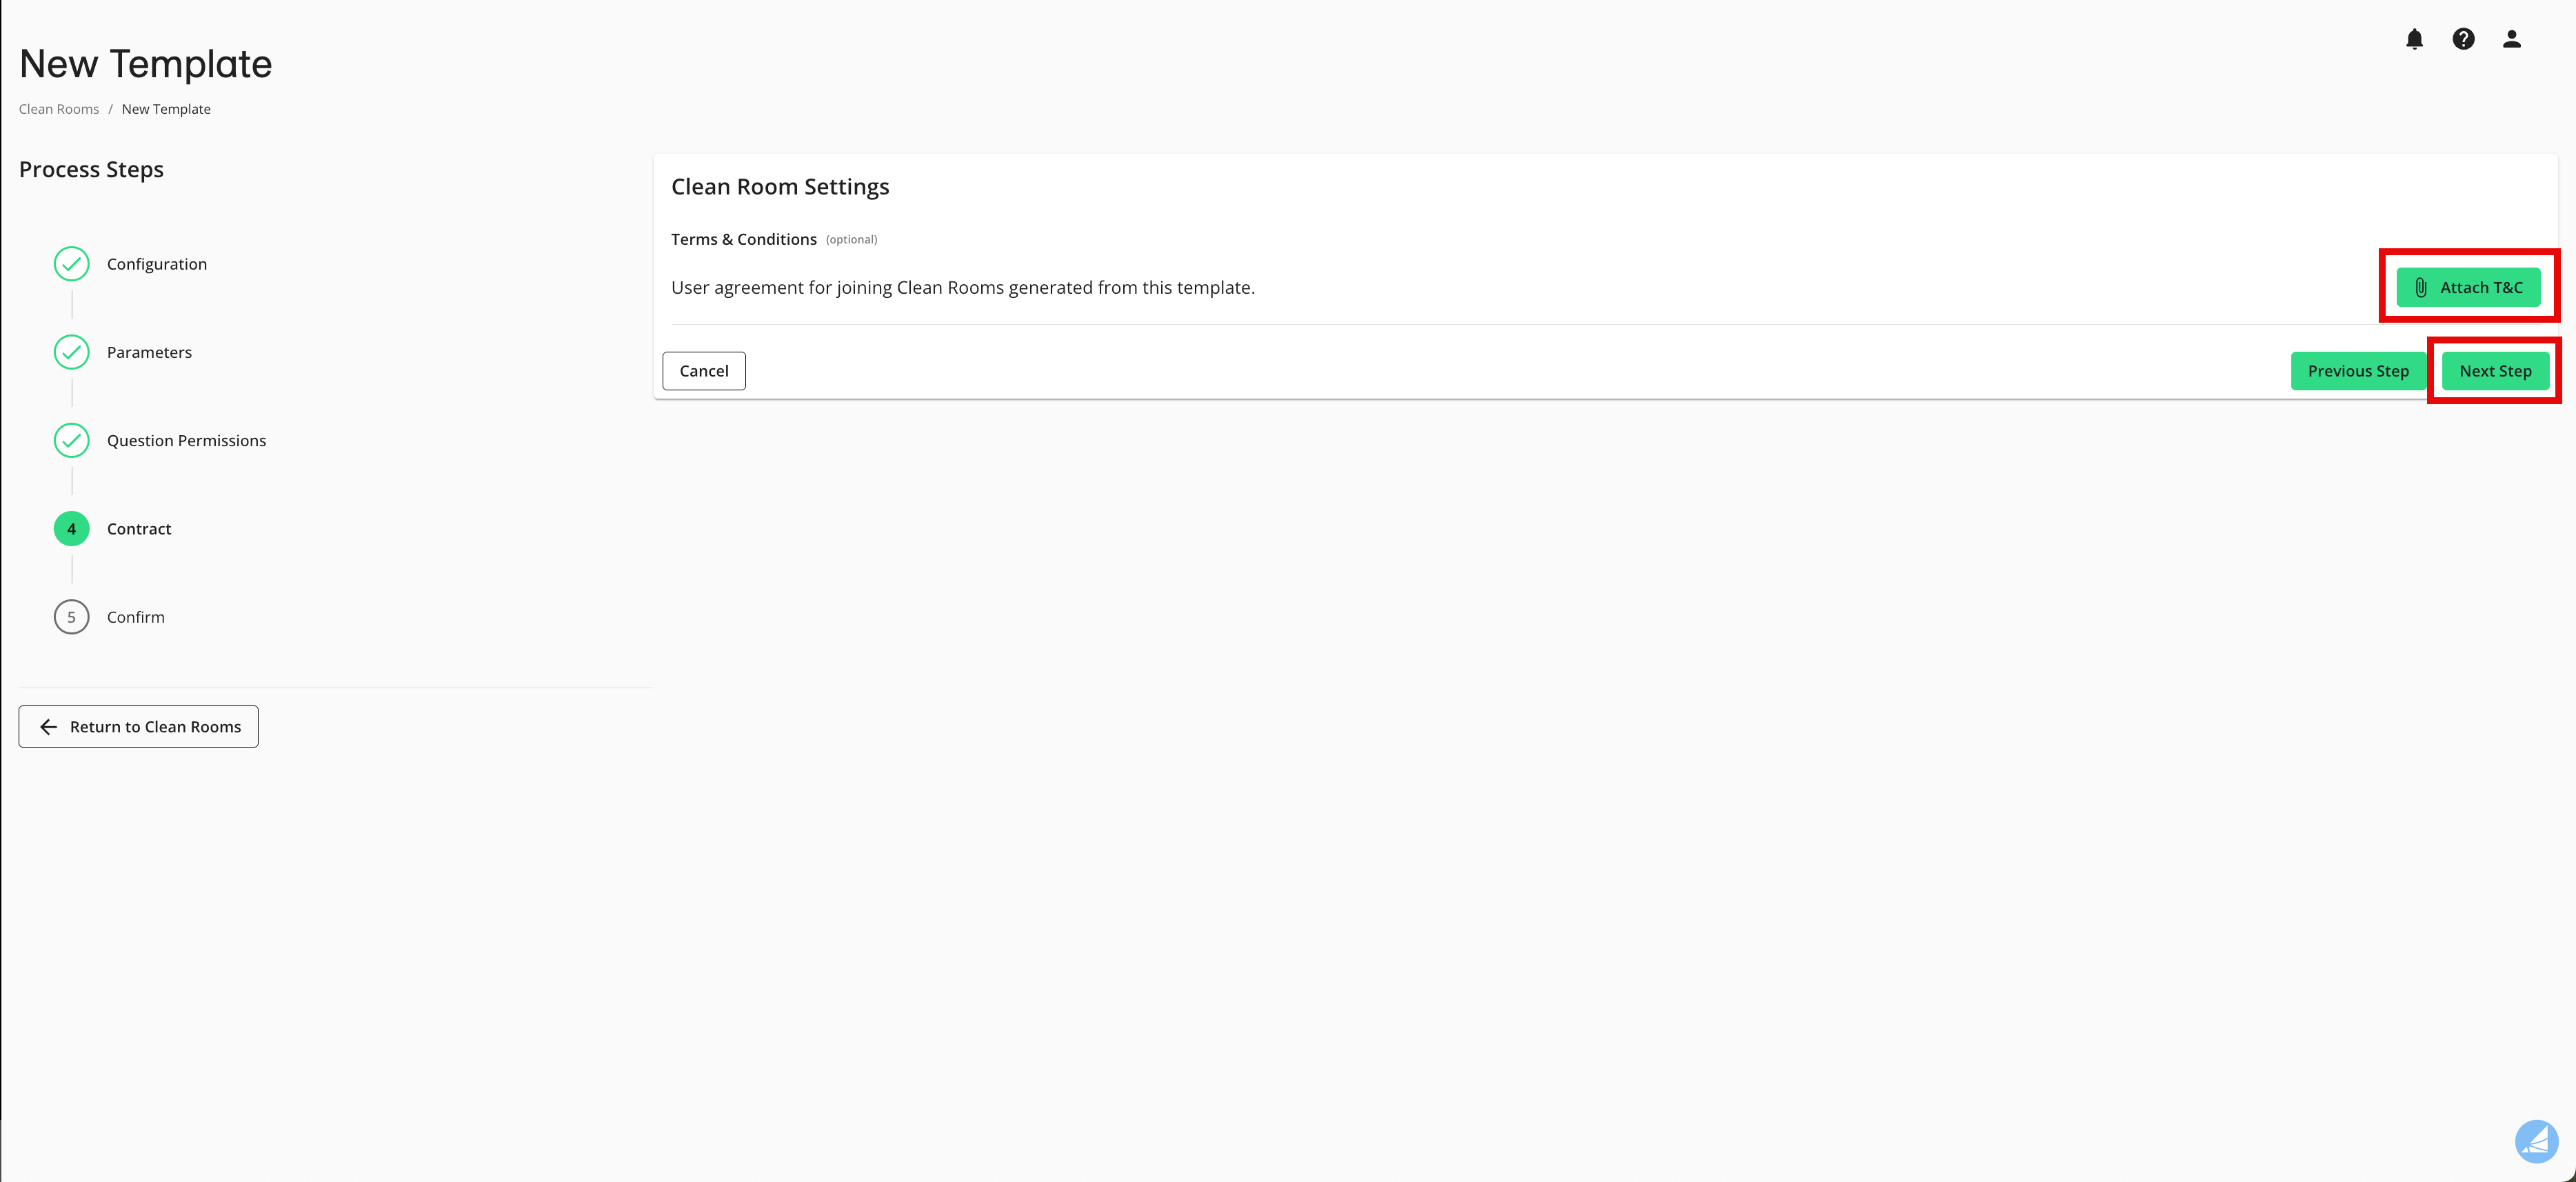Click the Next Step button
The width and height of the screenshot is (2576, 1182).
pyautogui.click(x=2495, y=370)
